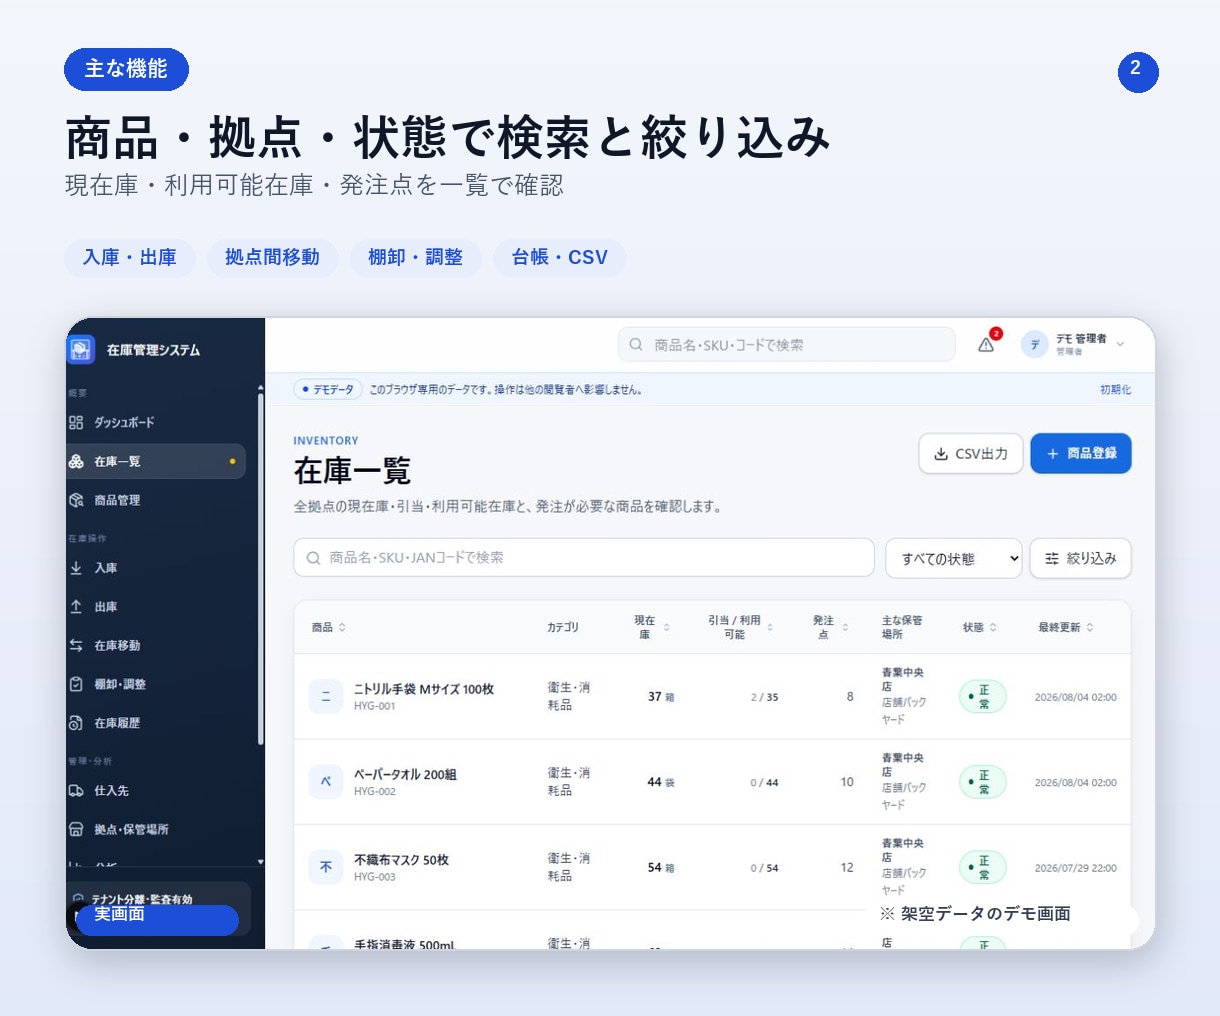Open the 在庫履歴 history icon
Screen dimensions: 1220x1016
point(76,723)
